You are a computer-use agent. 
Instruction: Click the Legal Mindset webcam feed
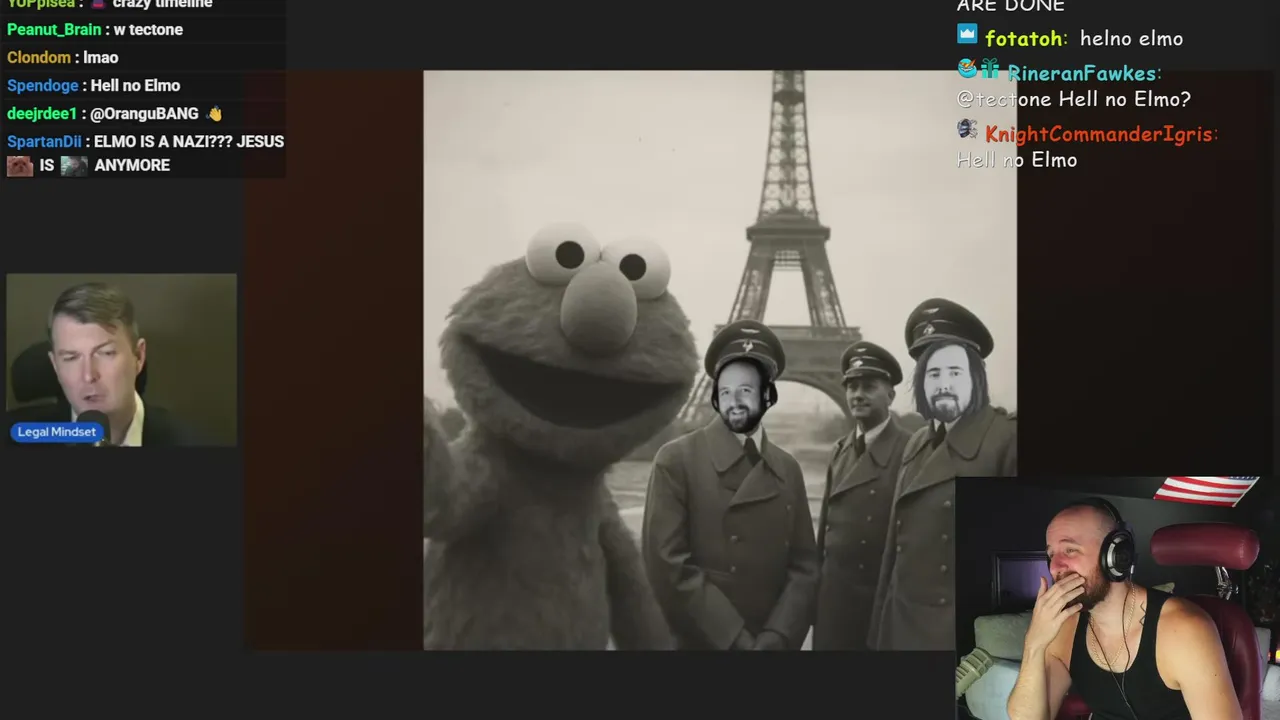click(x=122, y=359)
